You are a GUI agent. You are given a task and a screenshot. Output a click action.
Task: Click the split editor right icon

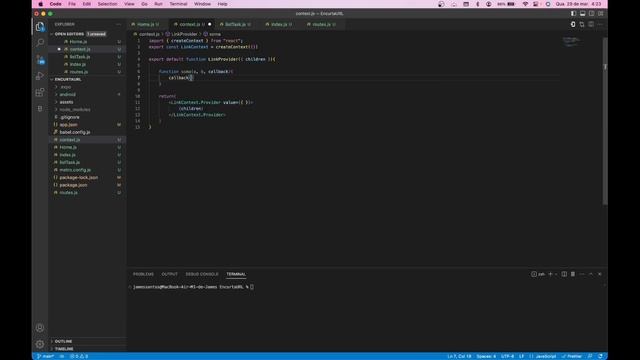[x=591, y=24]
